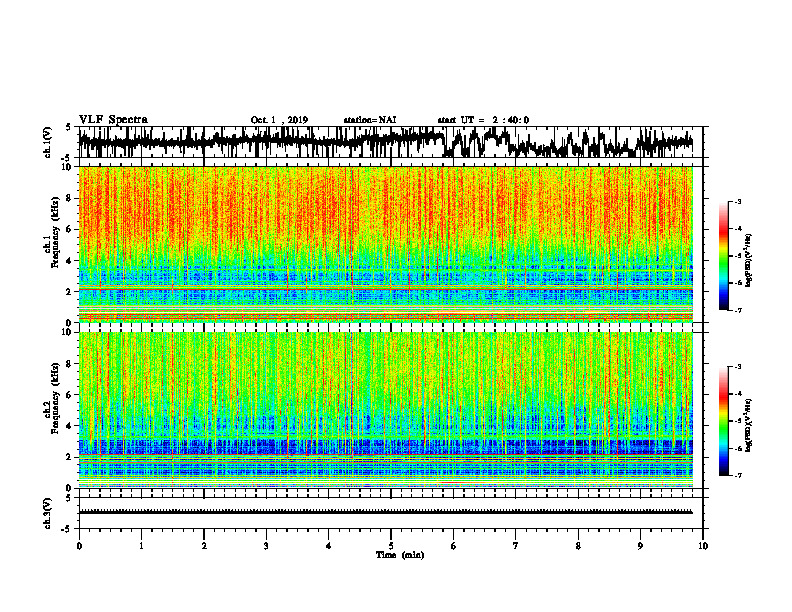The image size is (792, 612).
Task: Click the 'start UT = 2:40:0' header text
Action: pyautogui.click(x=483, y=120)
